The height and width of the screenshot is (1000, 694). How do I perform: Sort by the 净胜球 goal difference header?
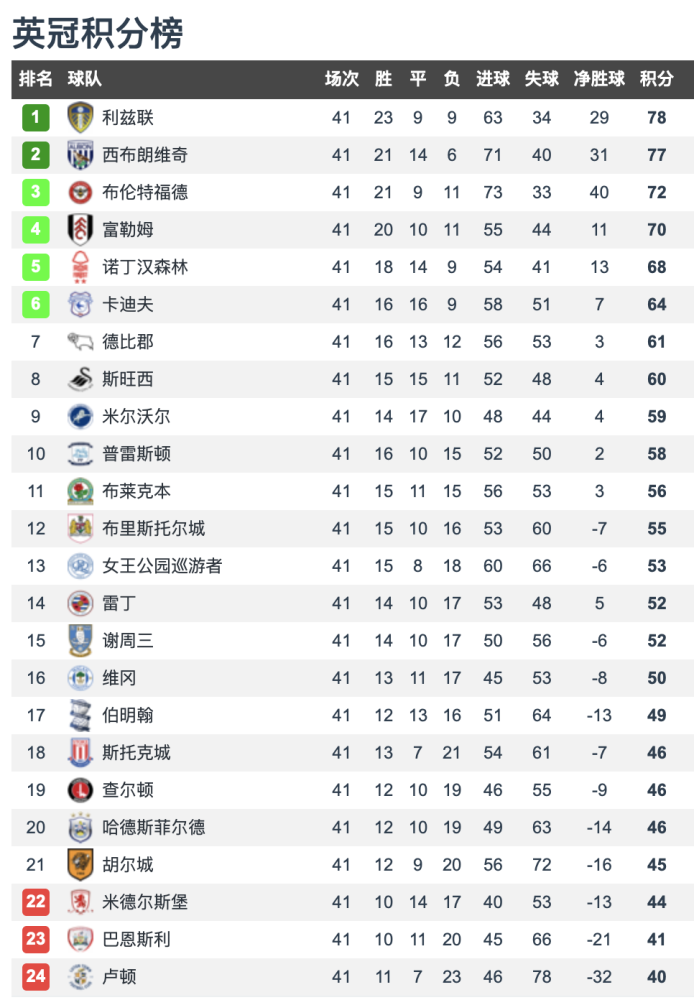[599, 79]
